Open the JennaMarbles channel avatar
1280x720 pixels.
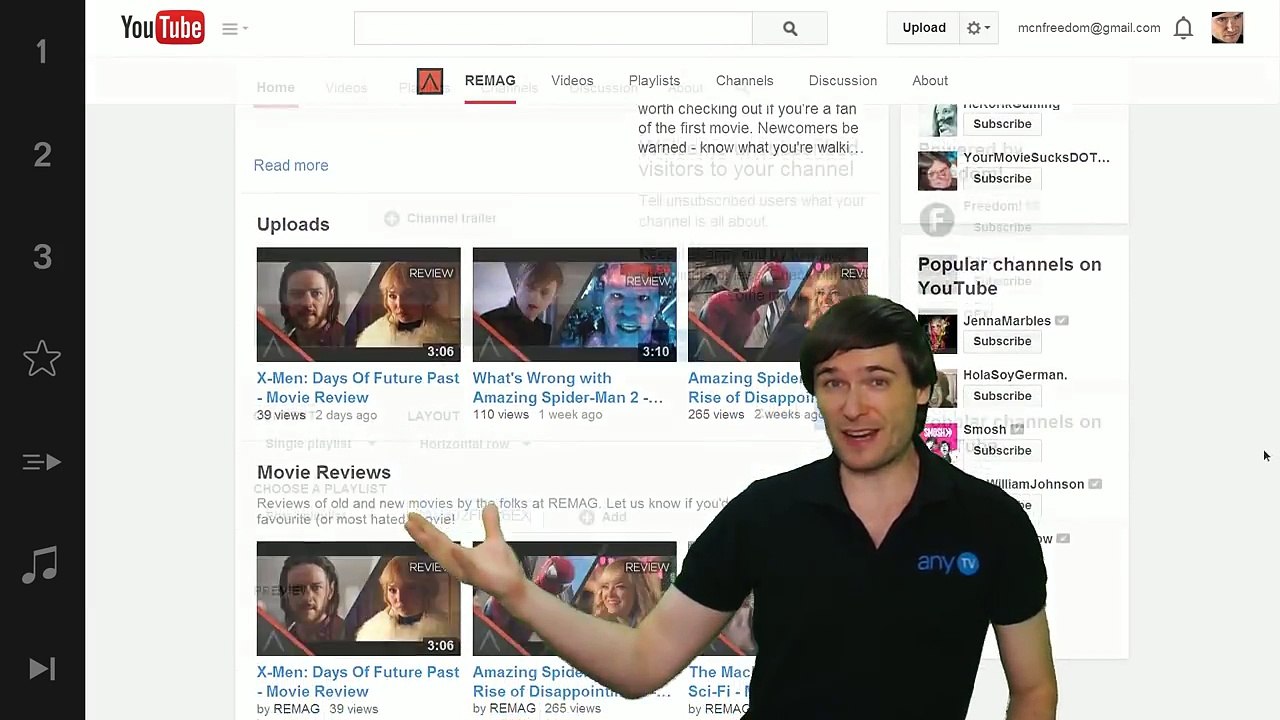(937, 333)
